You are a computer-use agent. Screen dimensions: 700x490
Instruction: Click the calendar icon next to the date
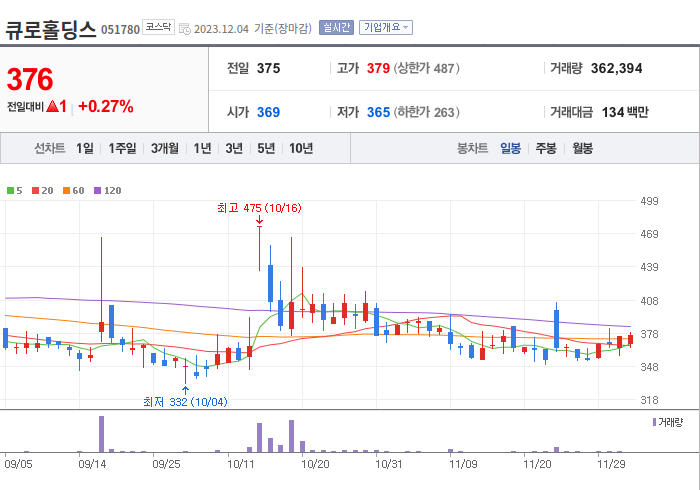pyautogui.click(x=185, y=29)
